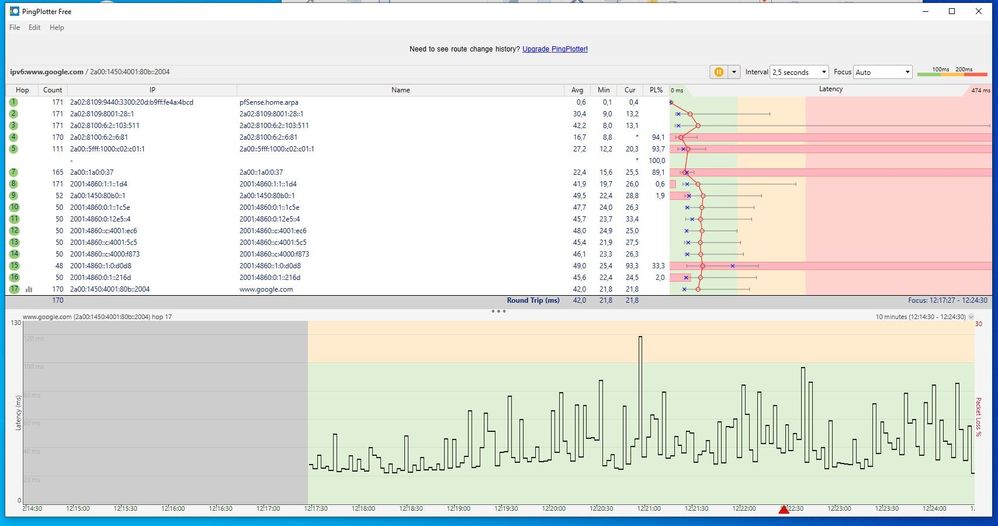Click the 94,1 packet loss value in hop 4

click(x=658, y=137)
